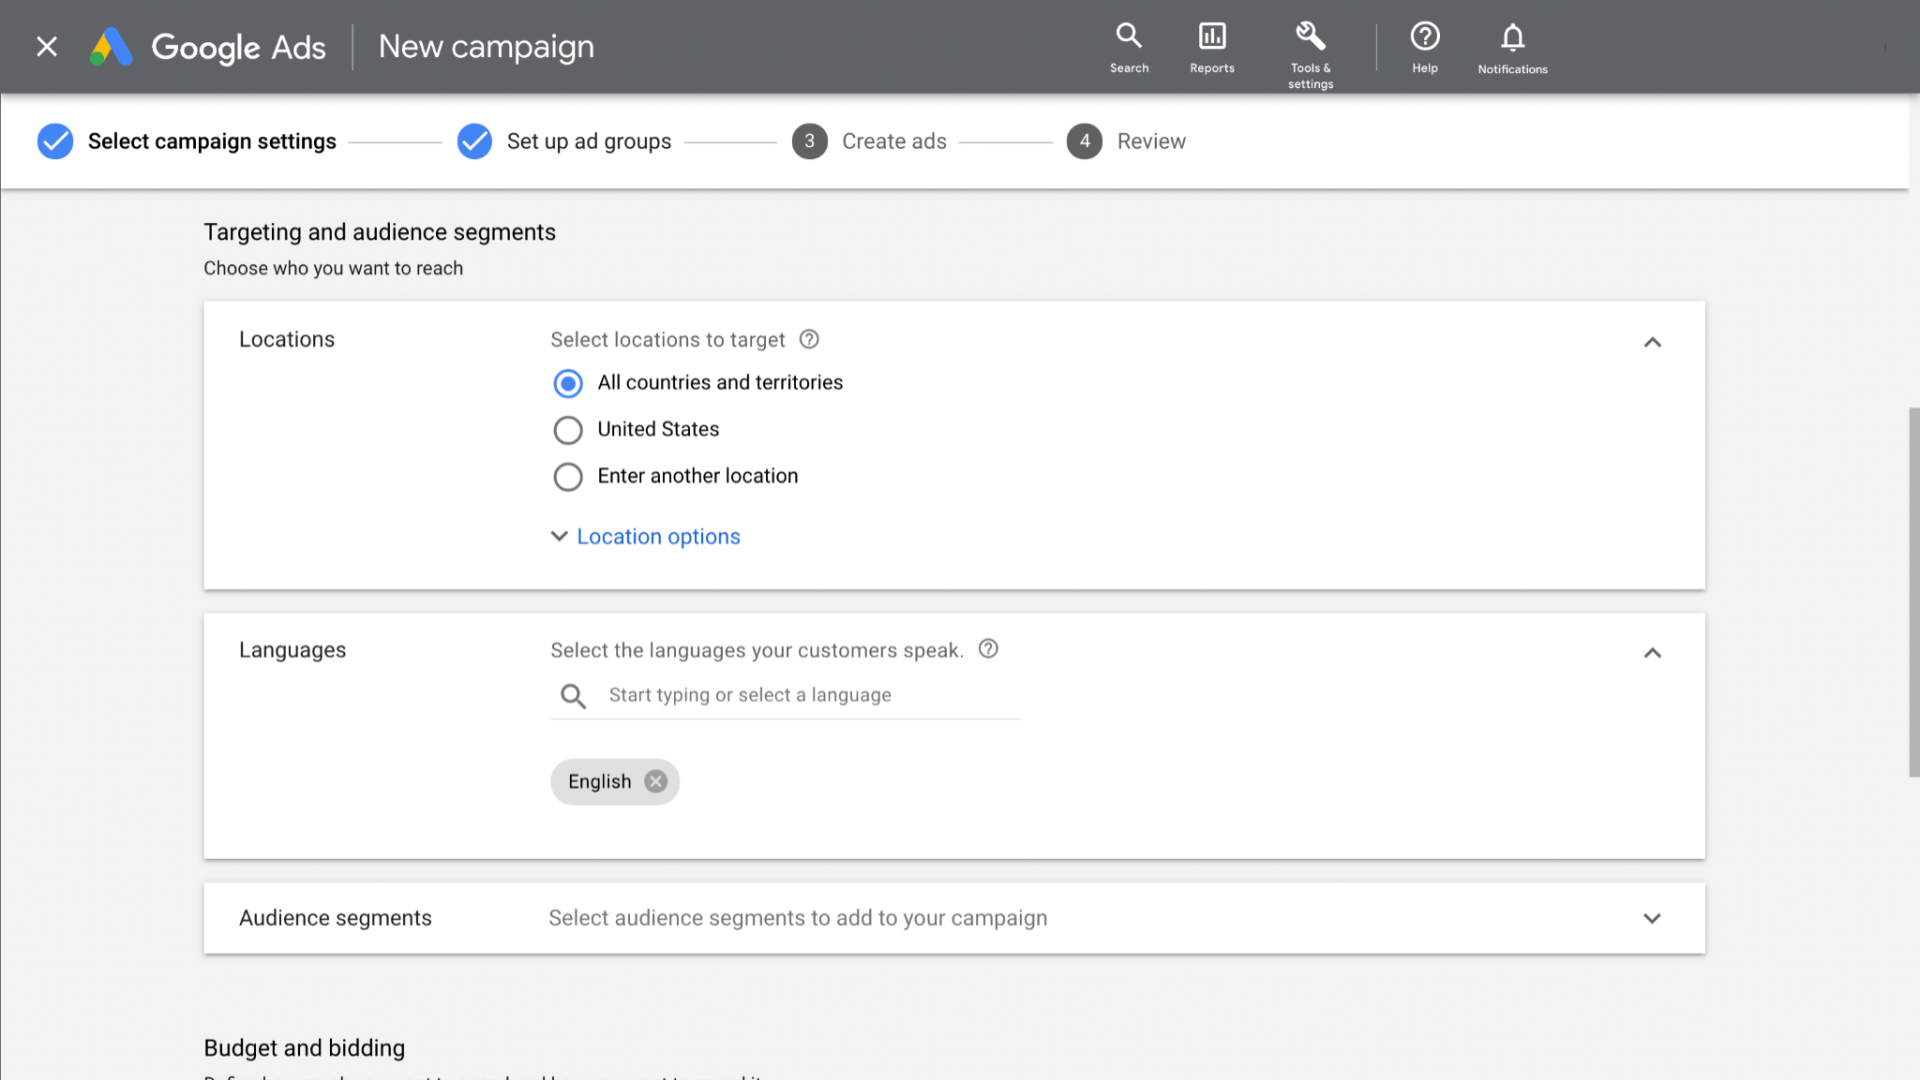The height and width of the screenshot is (1080, 1920).
Task: Remove the English language chip
Action: [656, 782]
